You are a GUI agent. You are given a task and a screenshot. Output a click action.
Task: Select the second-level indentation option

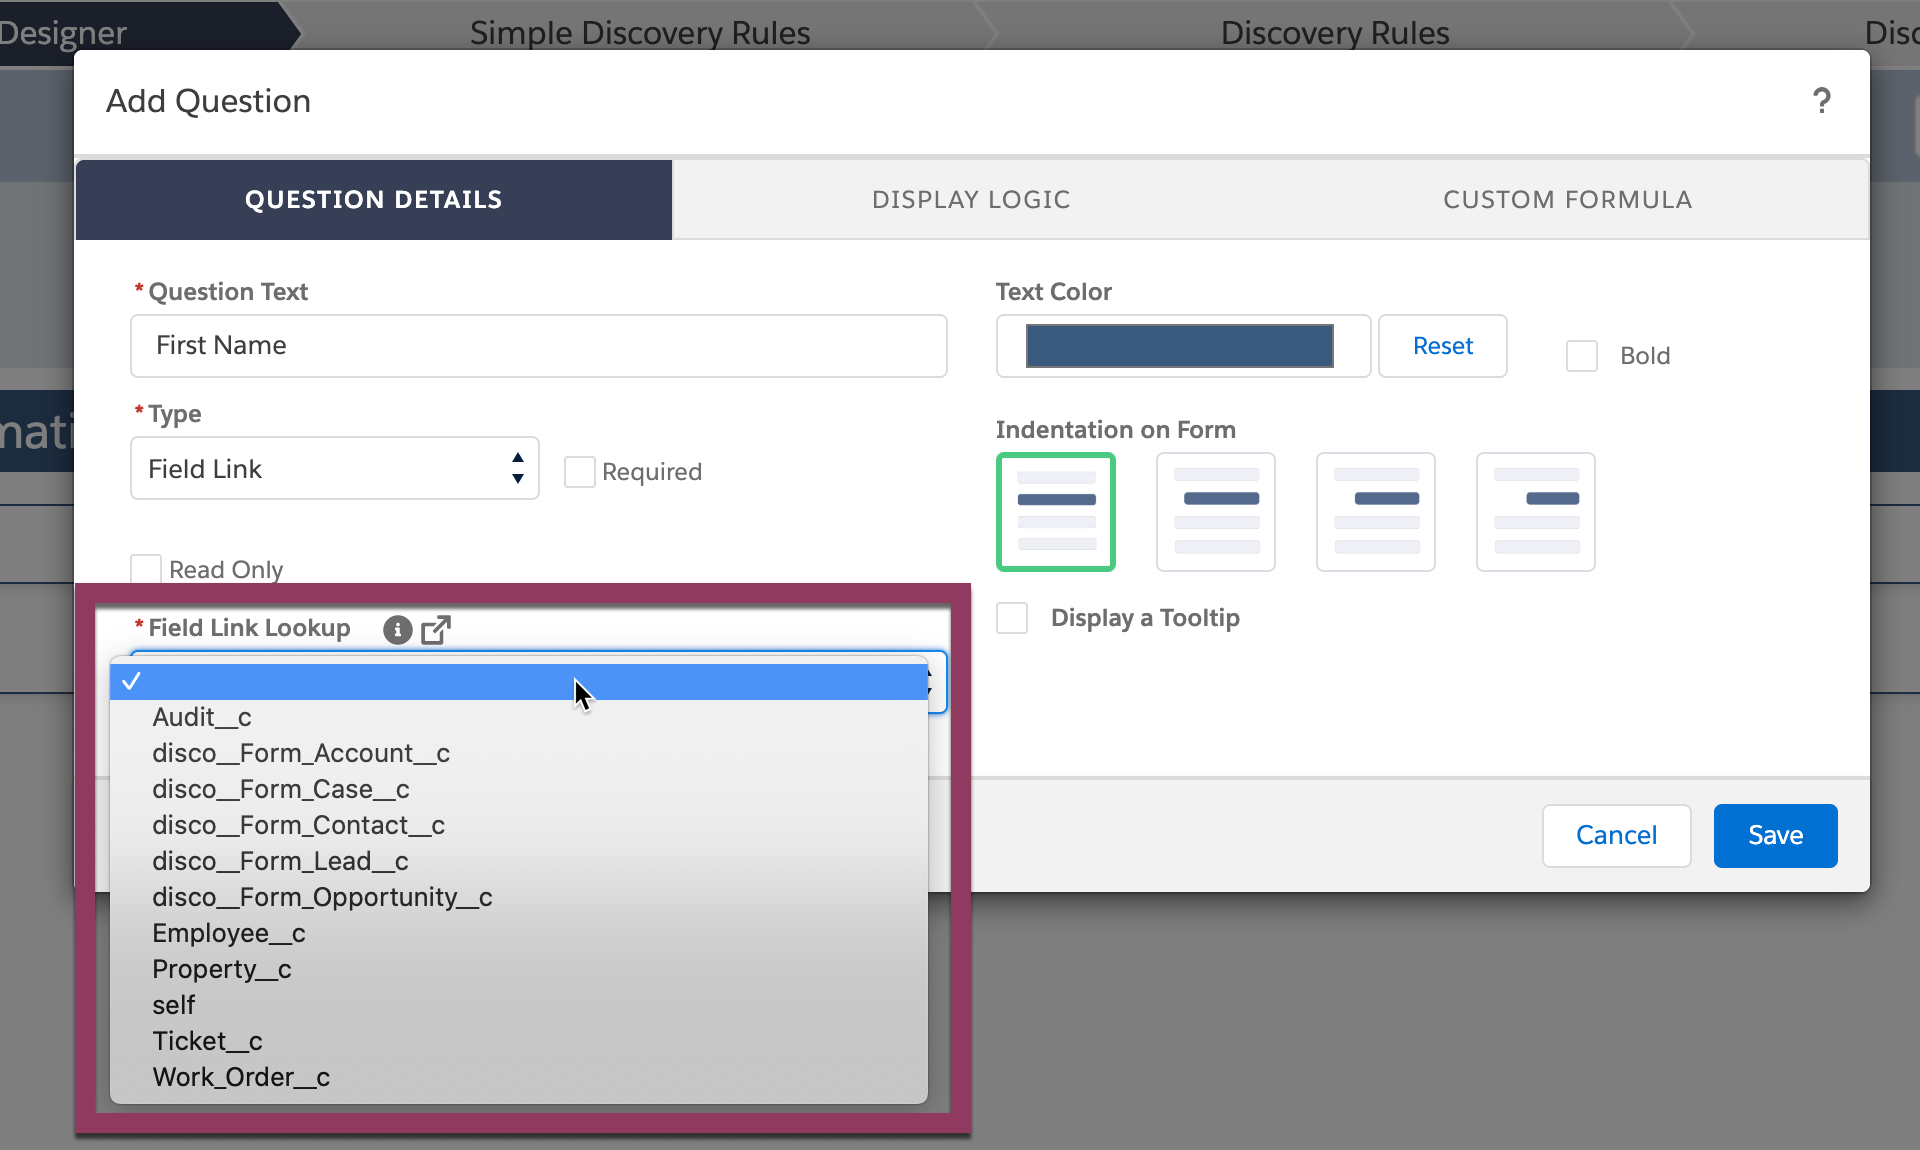pyautogui.click(x=1375, y=512)
